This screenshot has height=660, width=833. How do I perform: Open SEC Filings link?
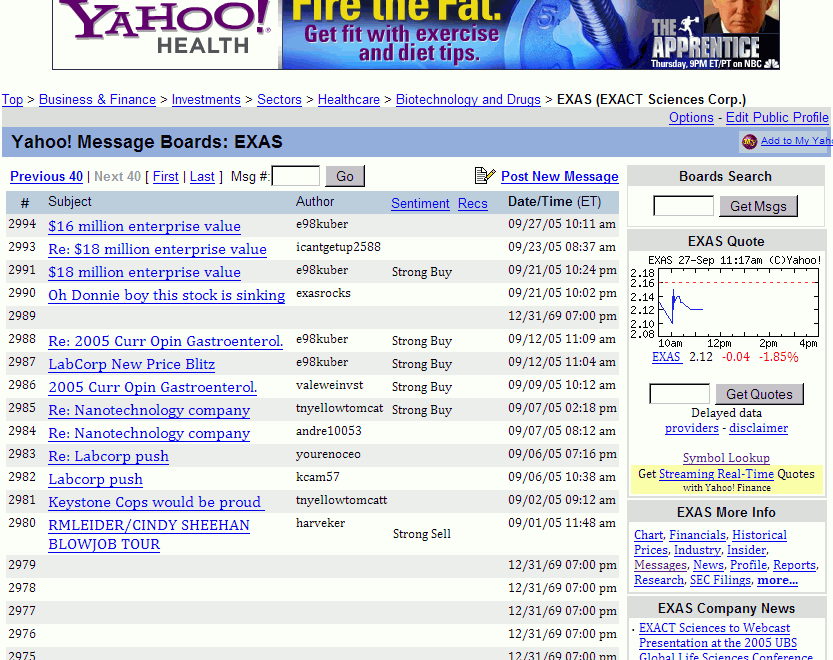[x=720, y=580]
